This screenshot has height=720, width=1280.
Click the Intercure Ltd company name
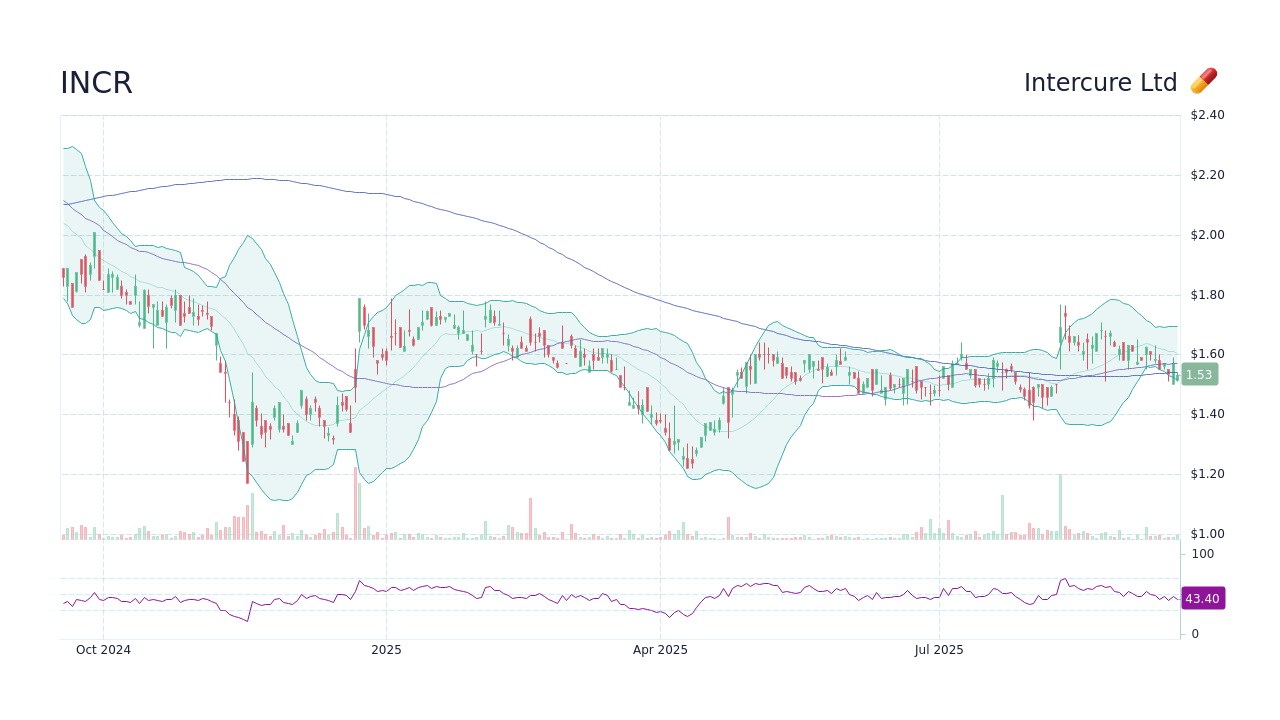pos(1100,83)
